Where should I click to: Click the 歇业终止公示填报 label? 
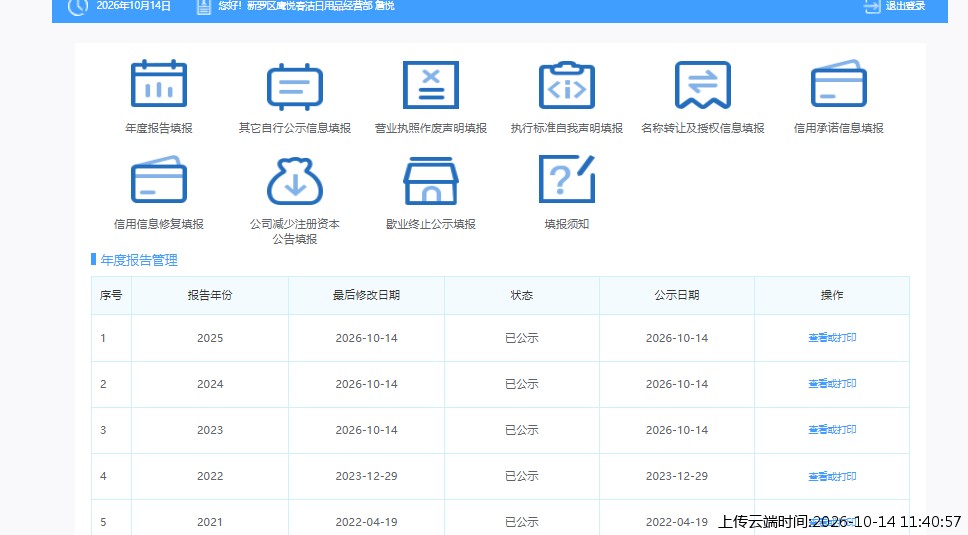[x=430, y=224]
